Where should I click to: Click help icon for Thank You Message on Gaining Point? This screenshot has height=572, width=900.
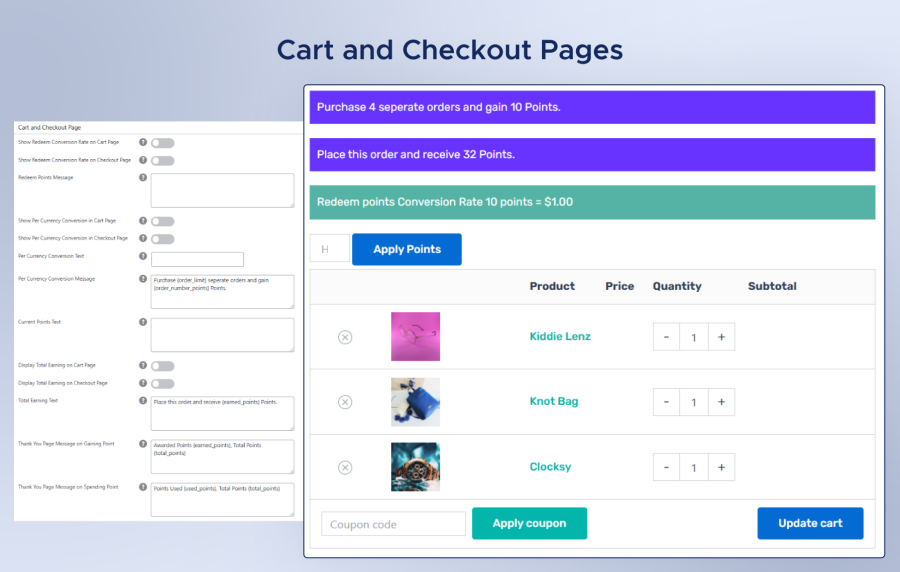pyautogui.click(x=143, y=444)
